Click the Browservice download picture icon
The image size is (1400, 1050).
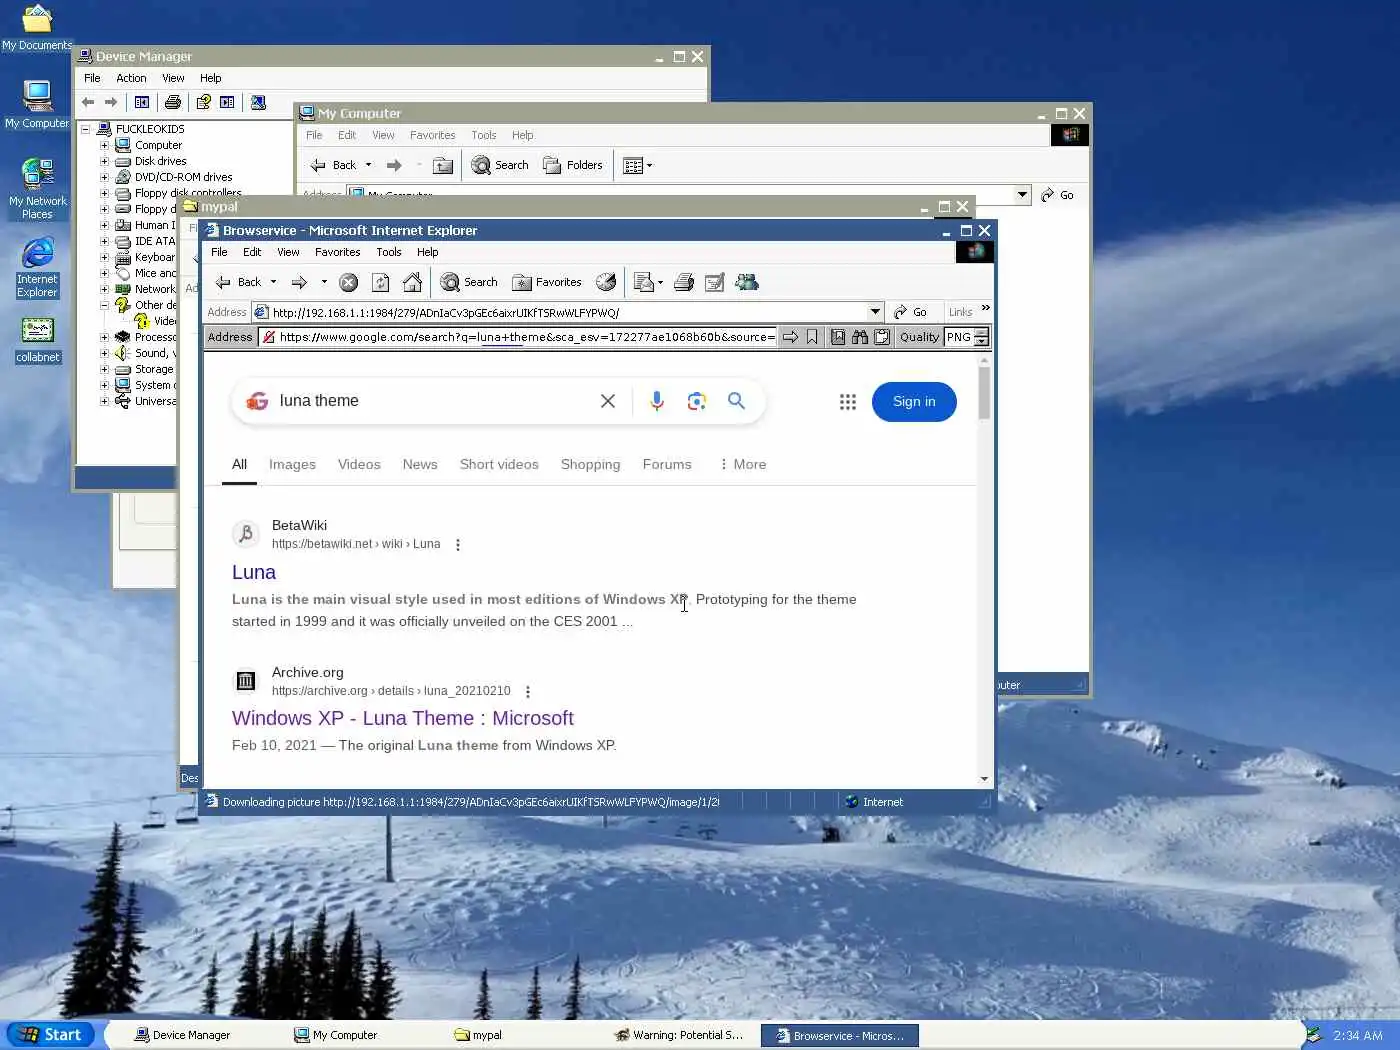click(x=838, y=337)
